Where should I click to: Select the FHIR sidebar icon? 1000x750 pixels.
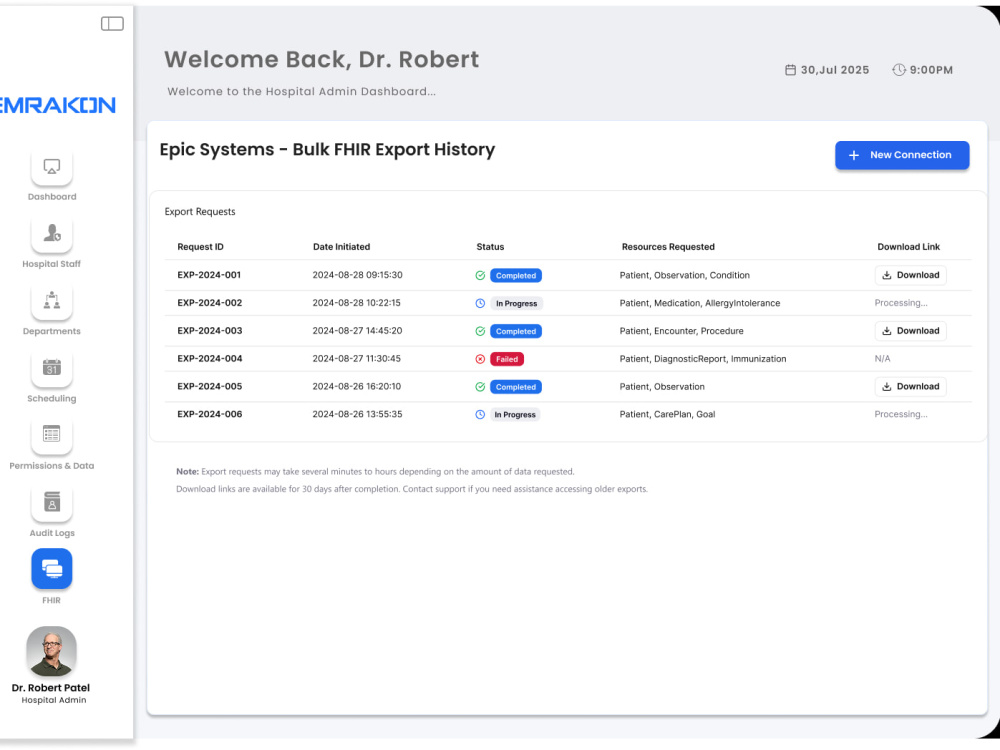(x=52, y=568)
